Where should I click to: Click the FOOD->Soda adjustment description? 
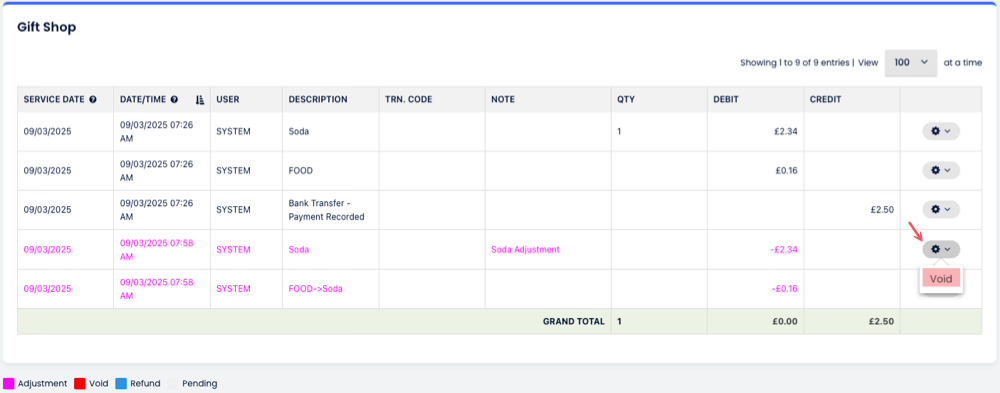[316, 288]
